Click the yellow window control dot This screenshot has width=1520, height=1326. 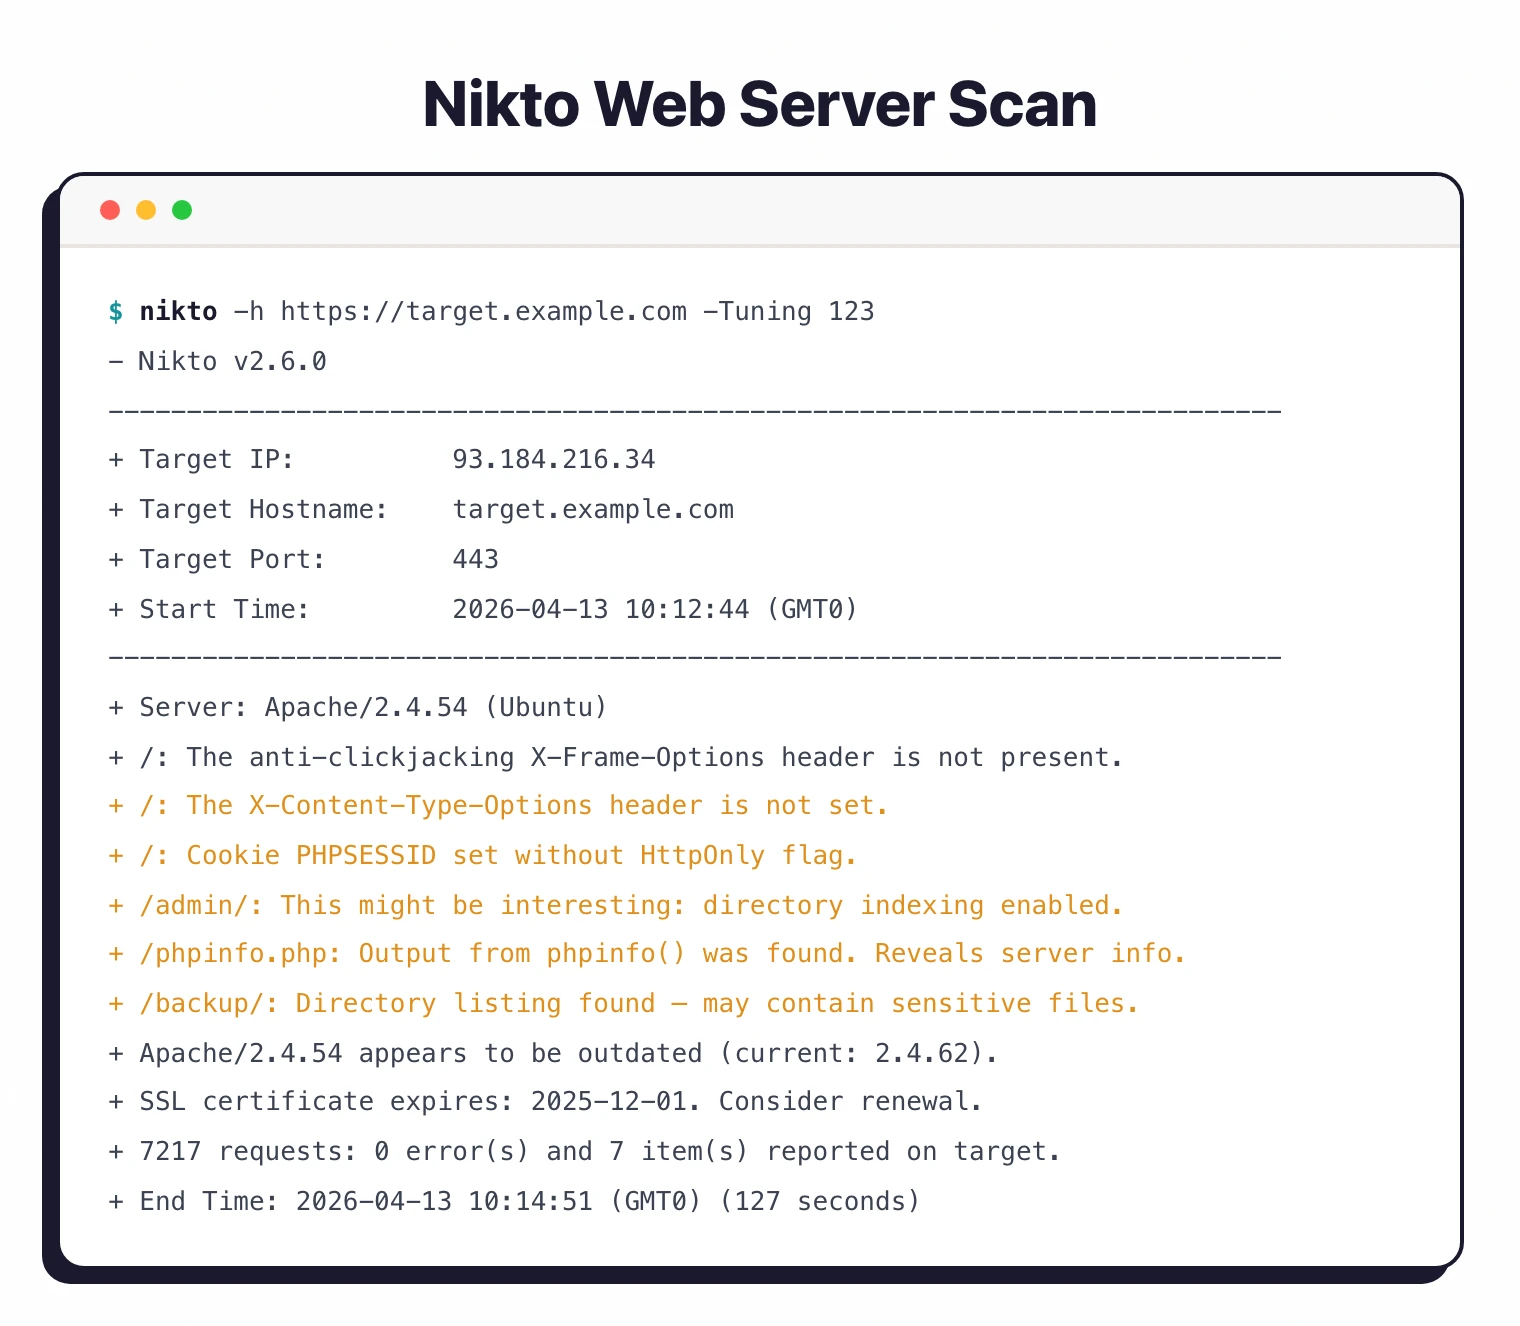pyautogui.click(x=146, y=210)
